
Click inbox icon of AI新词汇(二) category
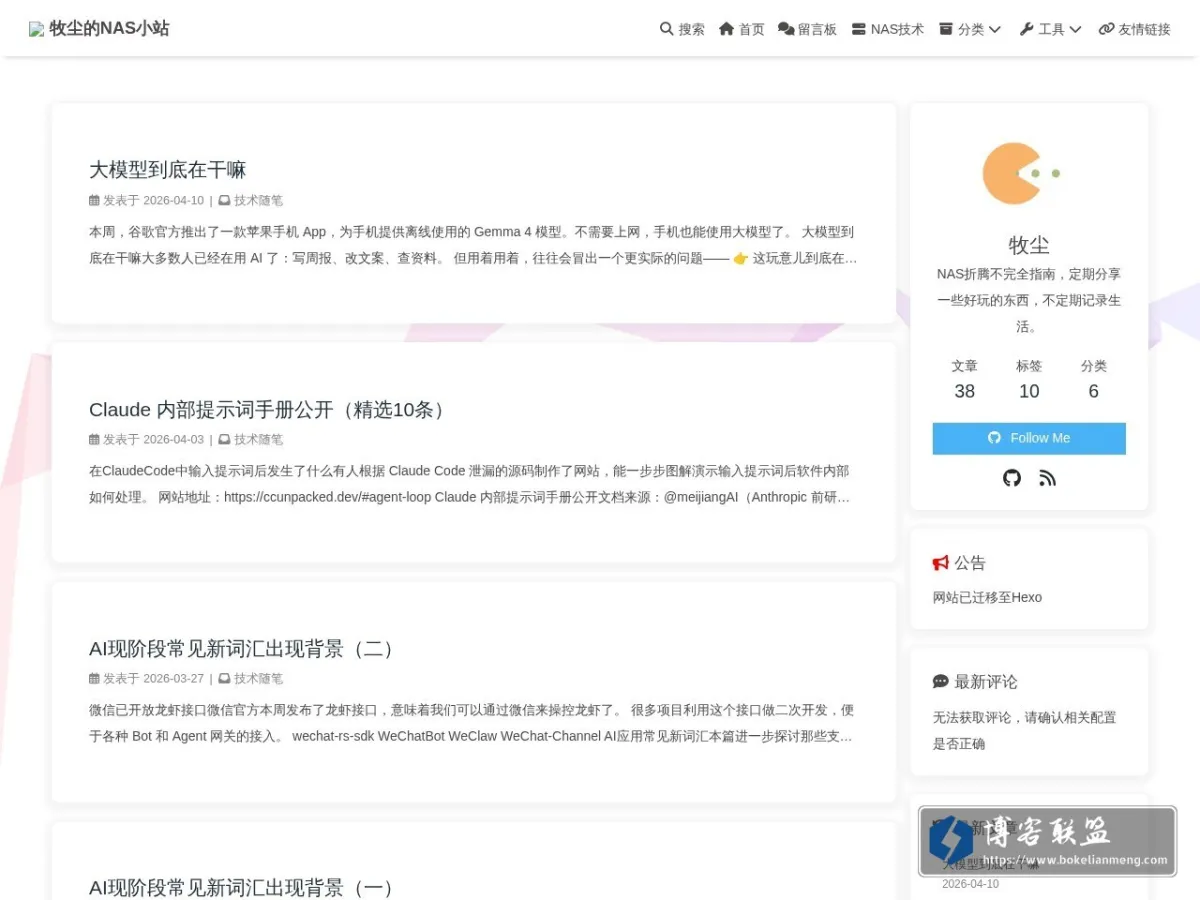coord(224,678)
